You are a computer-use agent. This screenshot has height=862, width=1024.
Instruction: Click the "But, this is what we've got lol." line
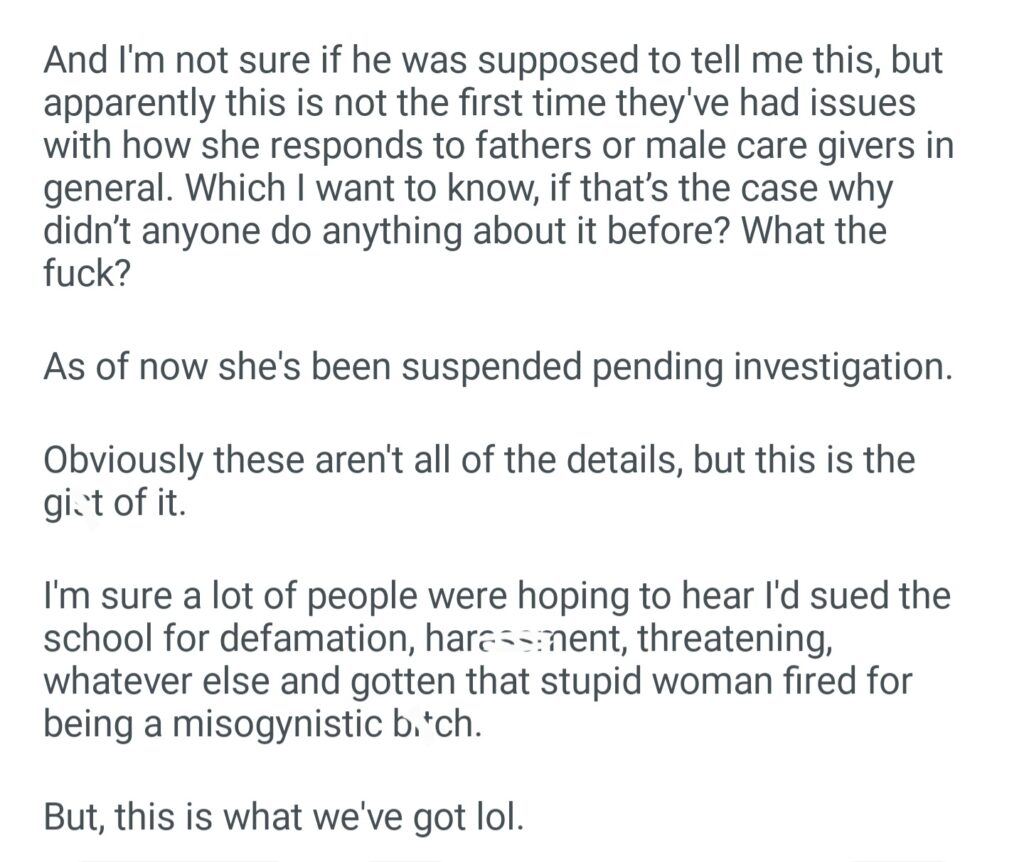point(283,817)
